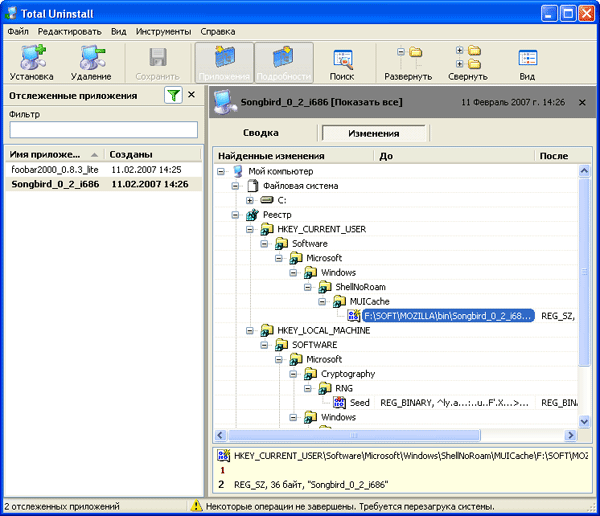The image size is (600, 516).
Task: Collapse the Cryptography node
Action: click(x=293, y=374)
